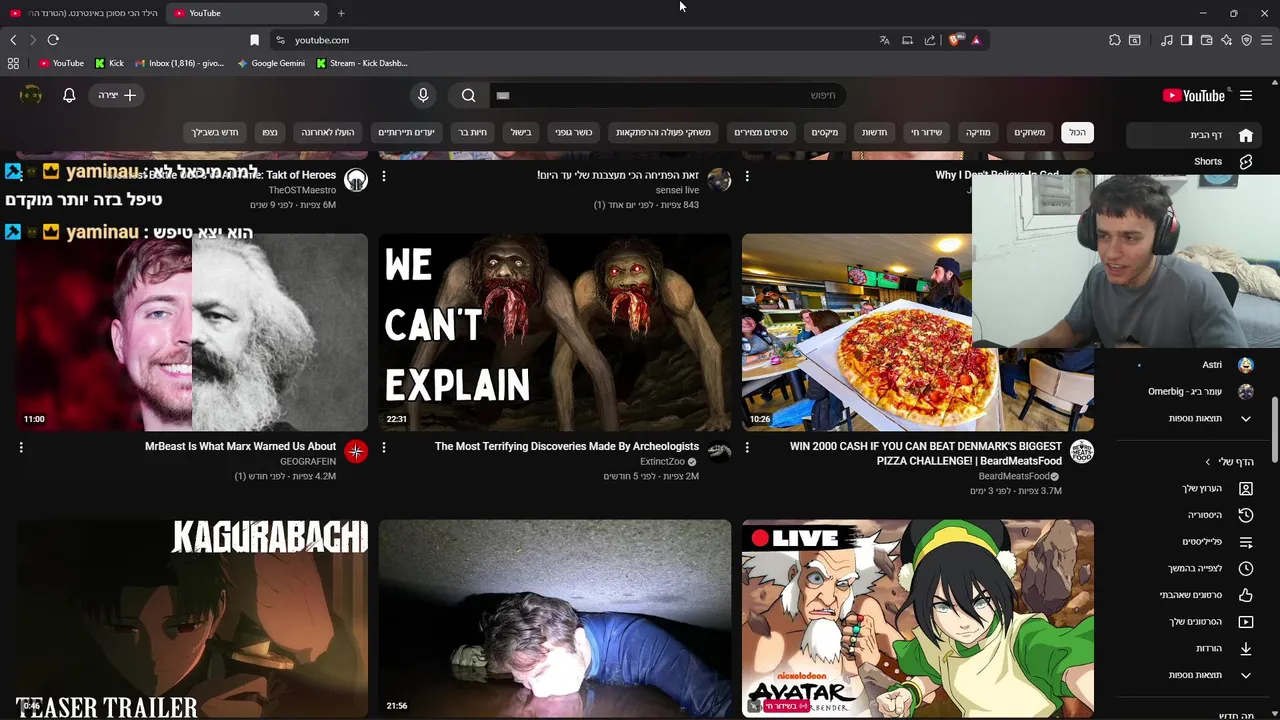
Task: Close the active YouTube tab
Action: 317,13
